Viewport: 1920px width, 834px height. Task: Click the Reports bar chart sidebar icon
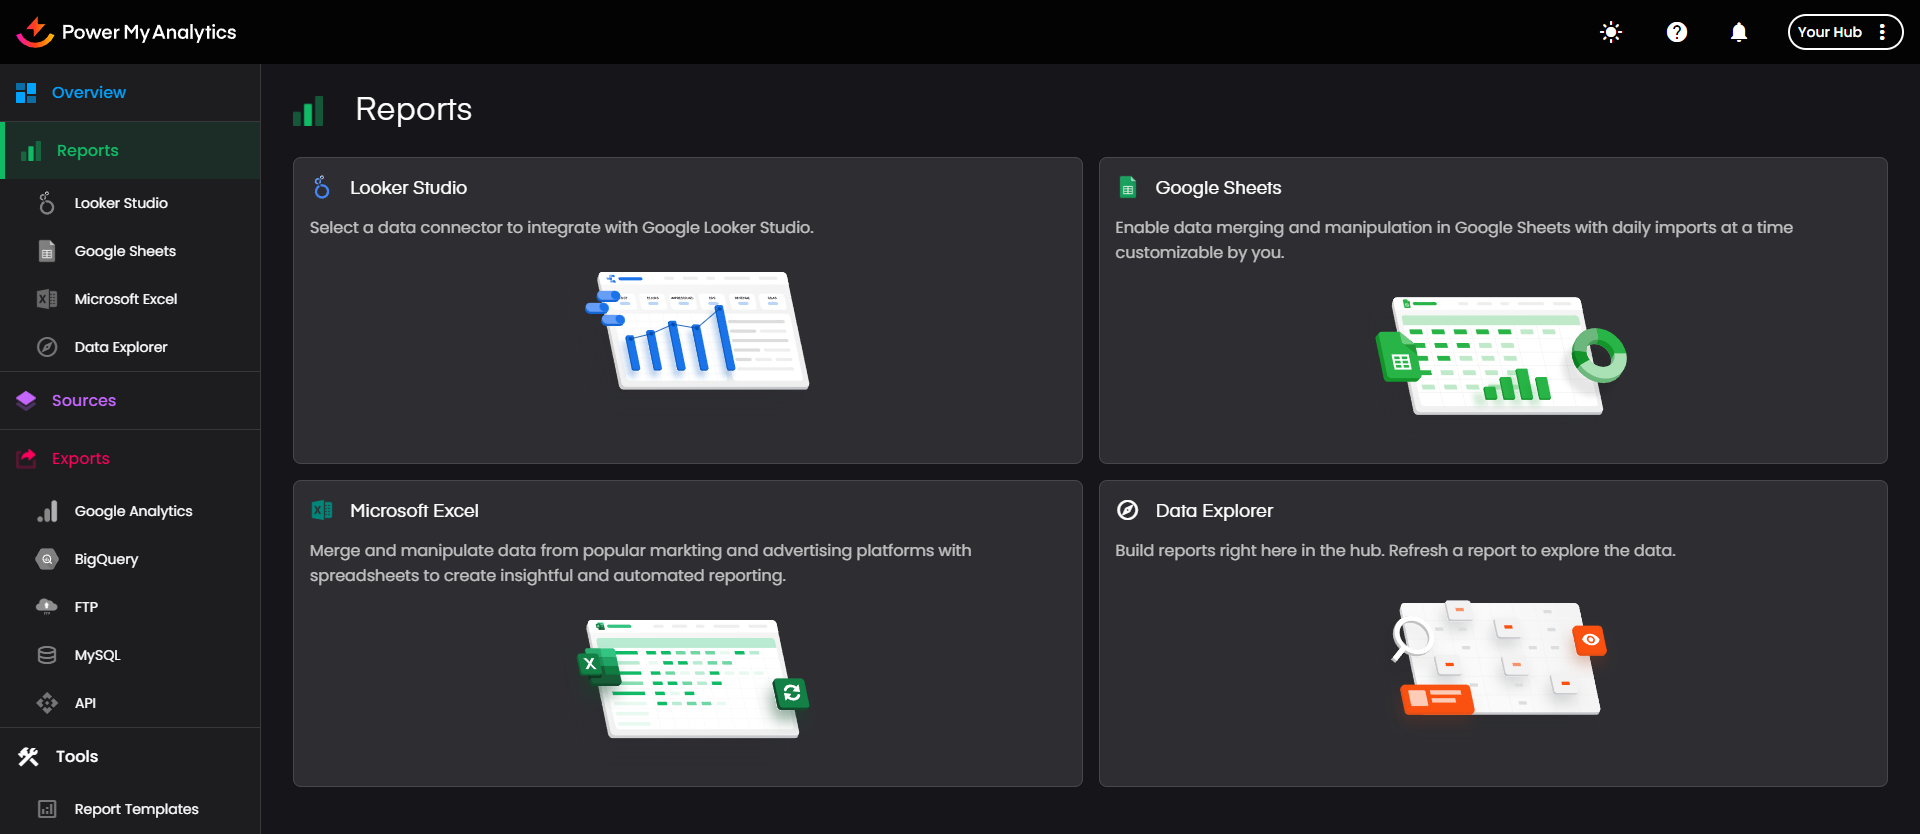(31, 151)
